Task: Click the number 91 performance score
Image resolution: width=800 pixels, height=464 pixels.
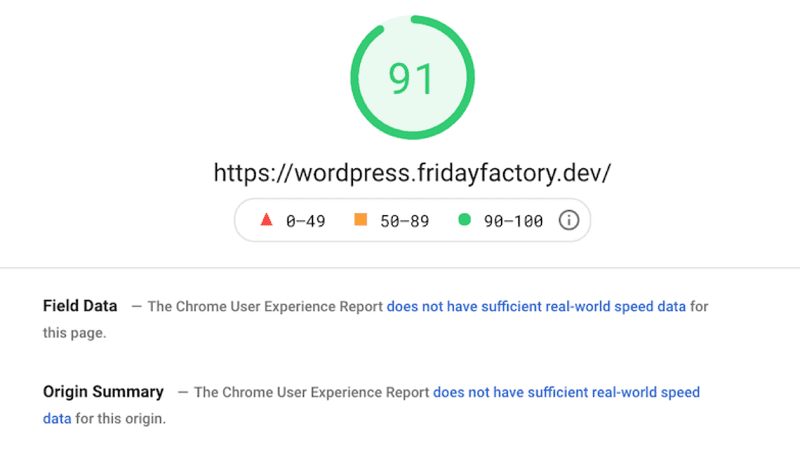Action: point(412,80)
